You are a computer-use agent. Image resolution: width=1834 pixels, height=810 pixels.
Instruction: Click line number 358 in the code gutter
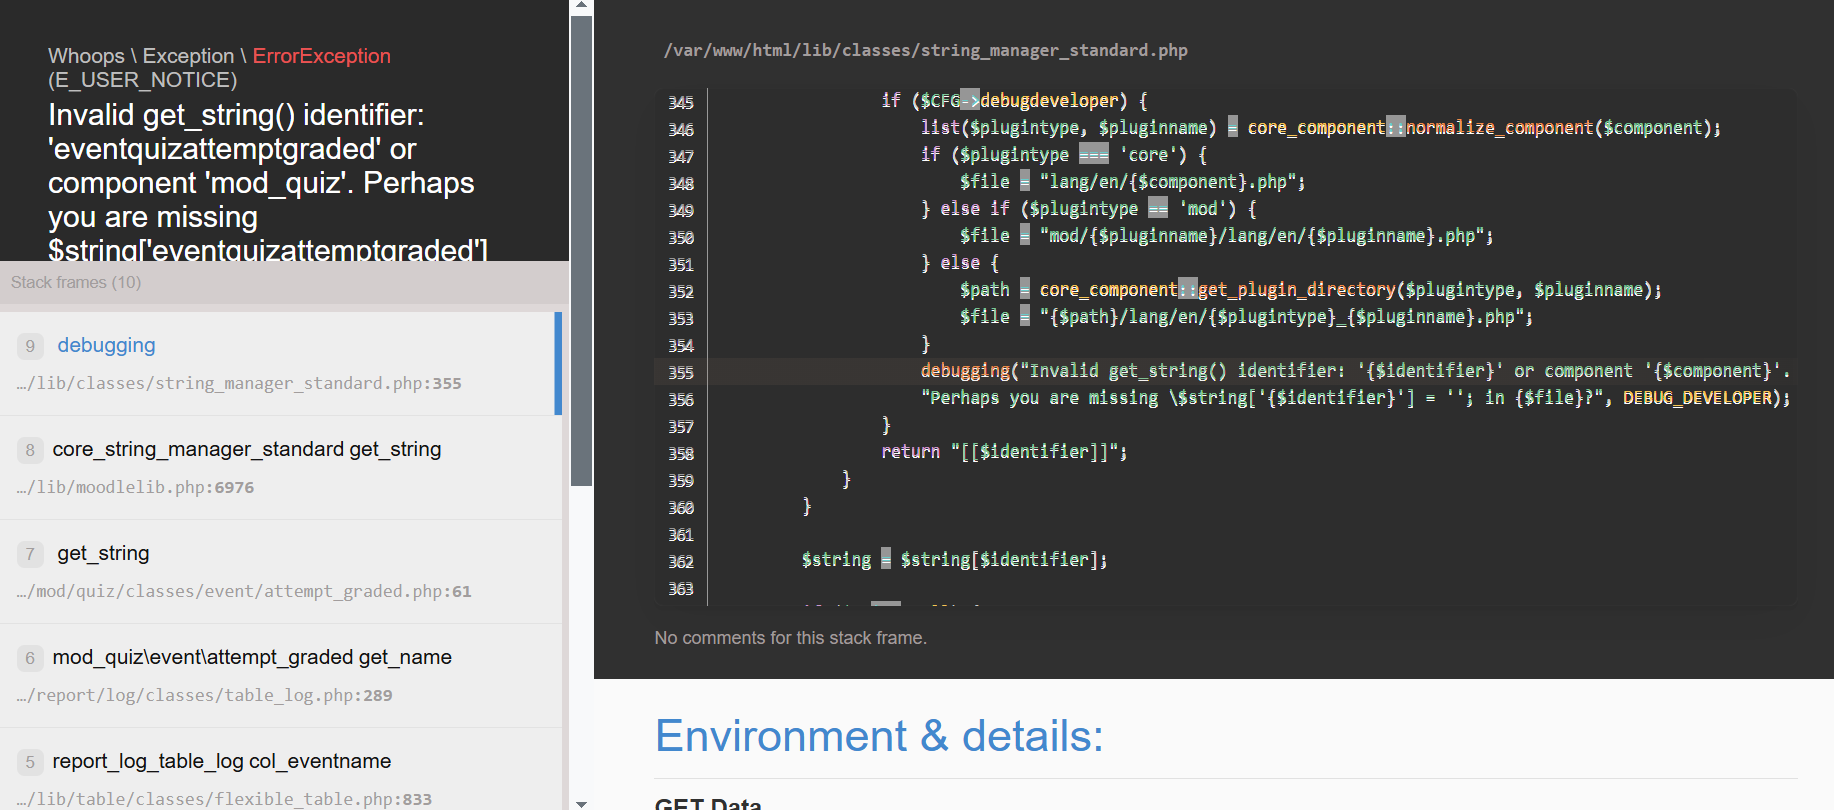(681, 453)
